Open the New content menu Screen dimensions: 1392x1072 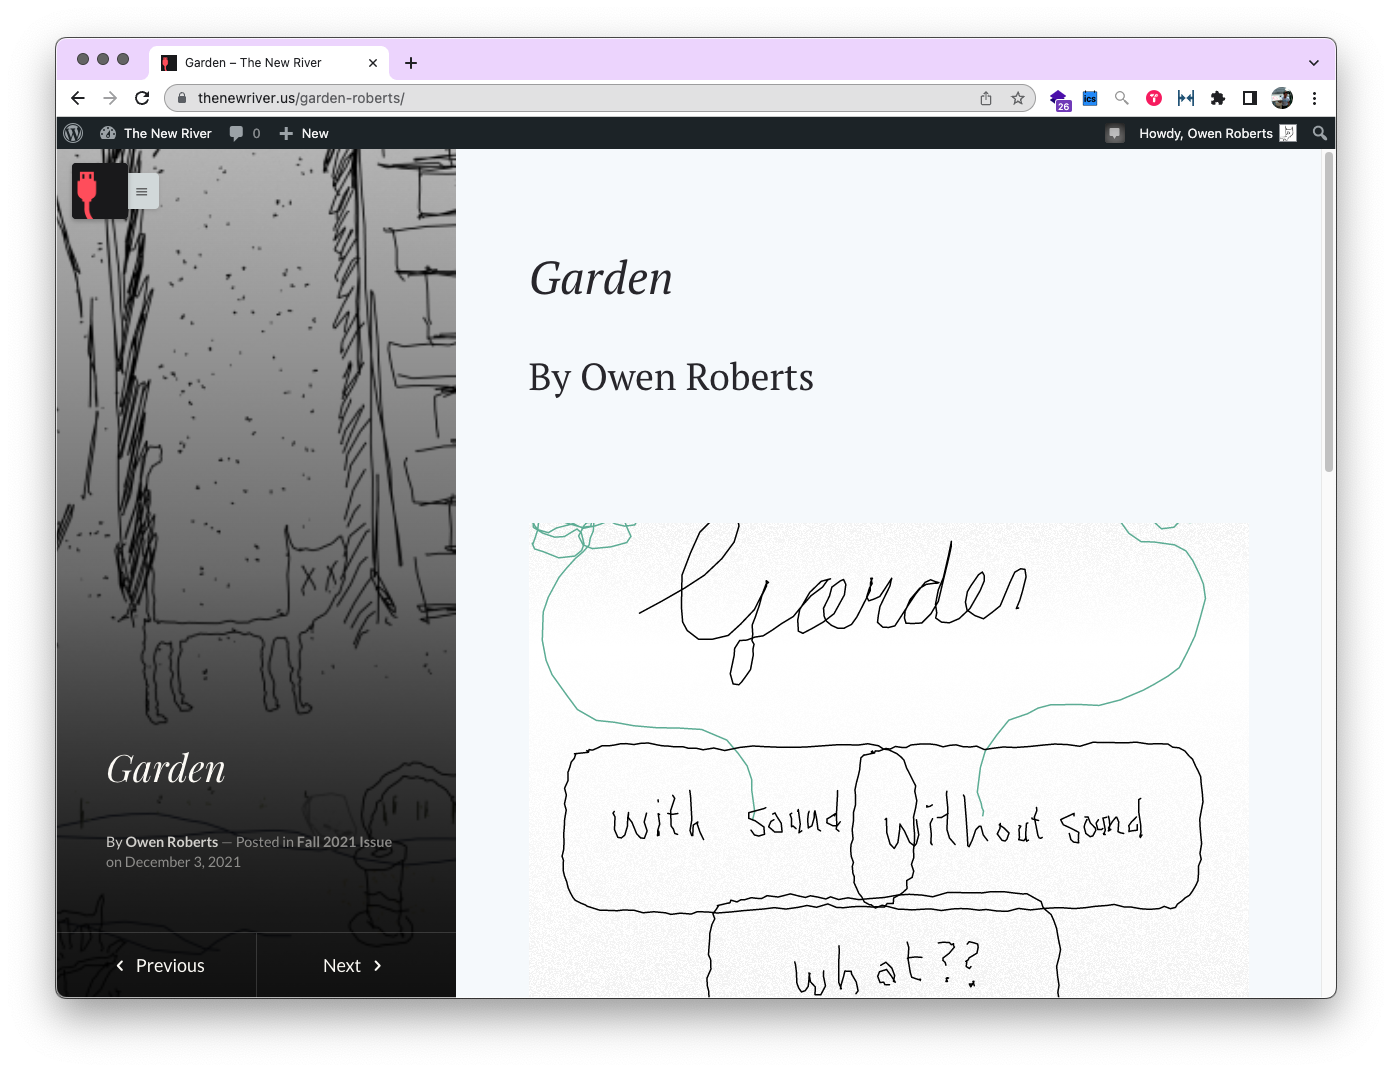tap(304, 133)
